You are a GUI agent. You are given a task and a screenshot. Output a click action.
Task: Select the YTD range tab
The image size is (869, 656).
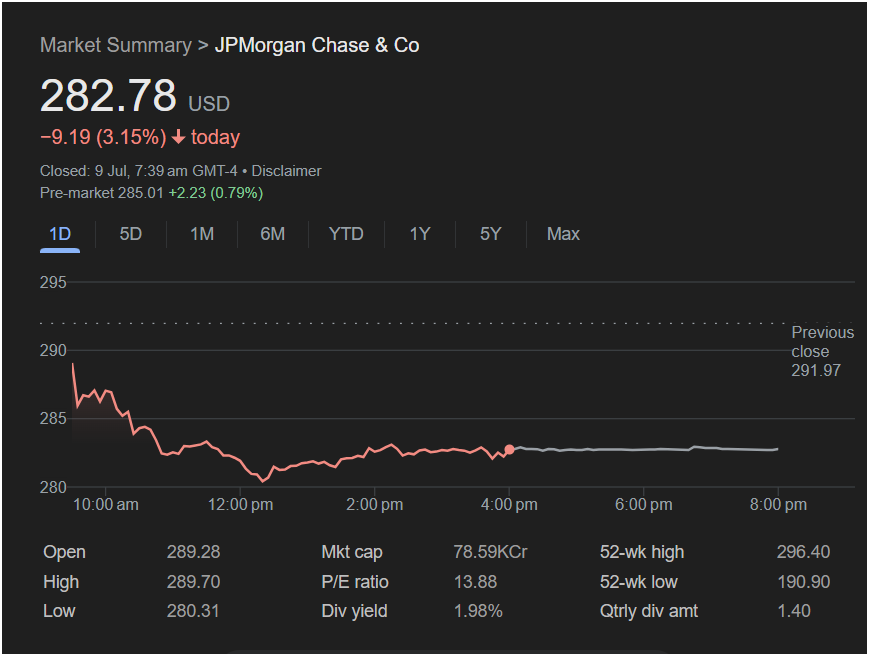coord(346,234)
